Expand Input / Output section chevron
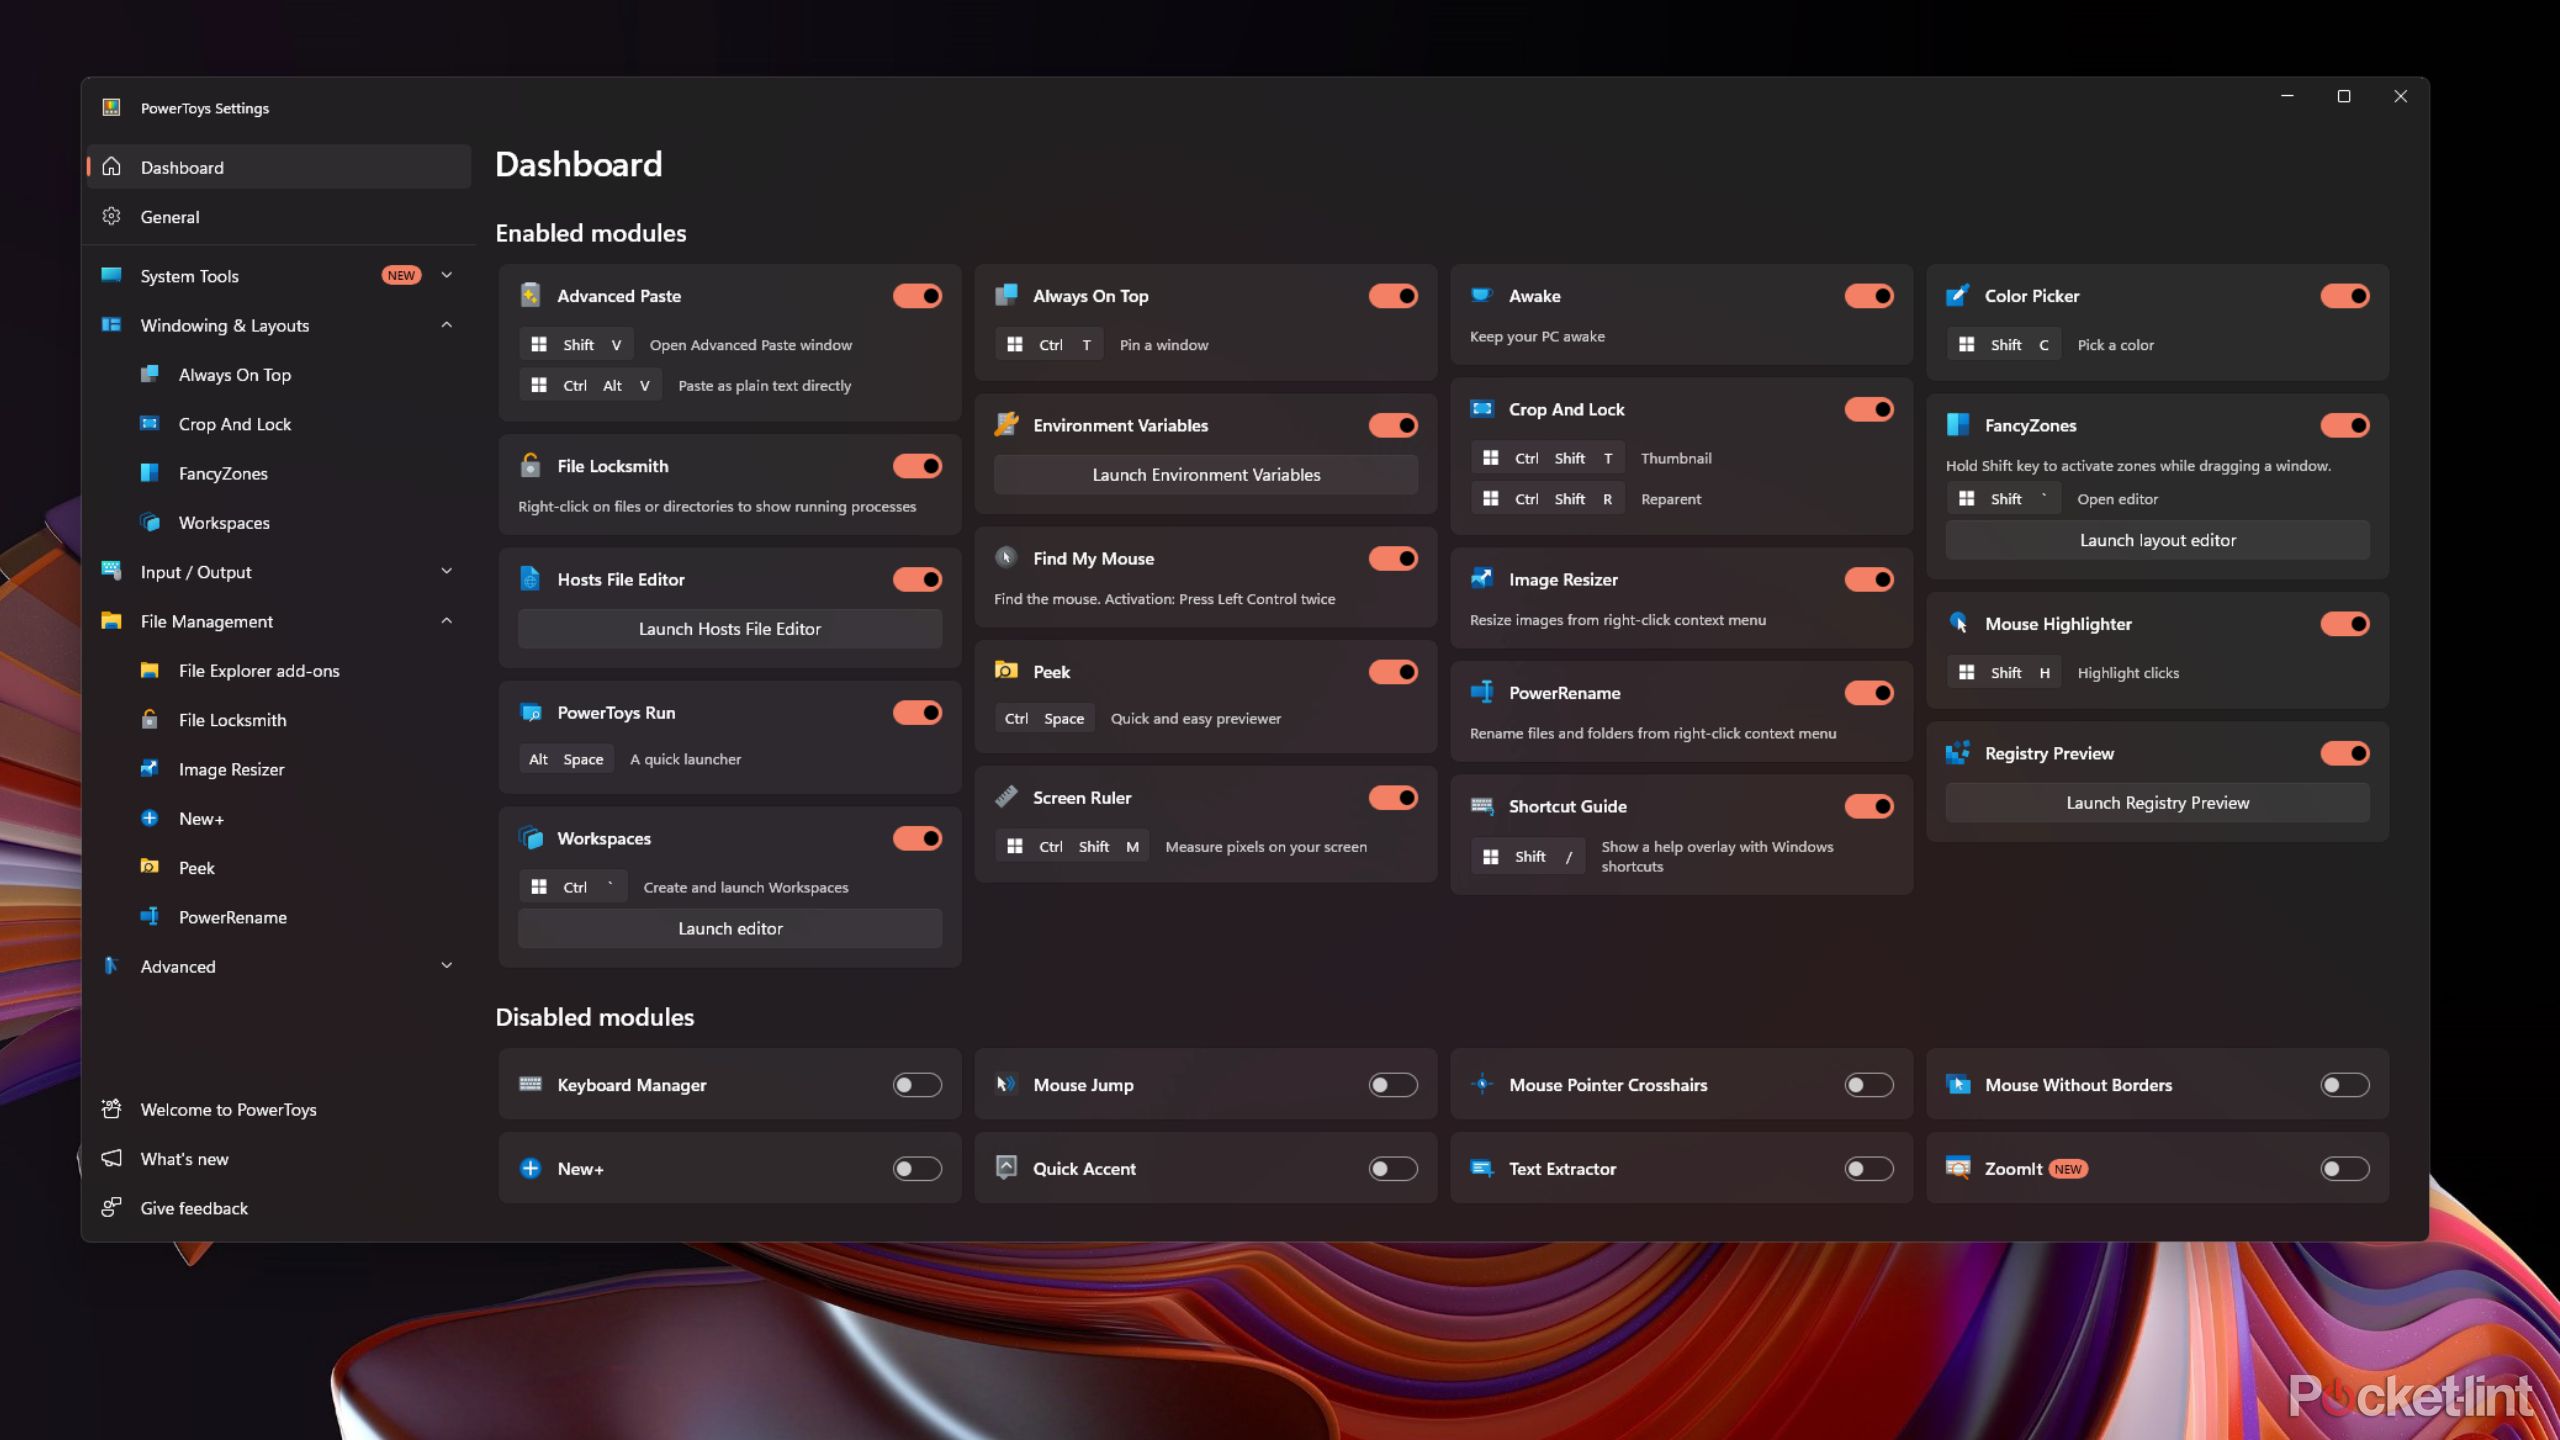 447,571
